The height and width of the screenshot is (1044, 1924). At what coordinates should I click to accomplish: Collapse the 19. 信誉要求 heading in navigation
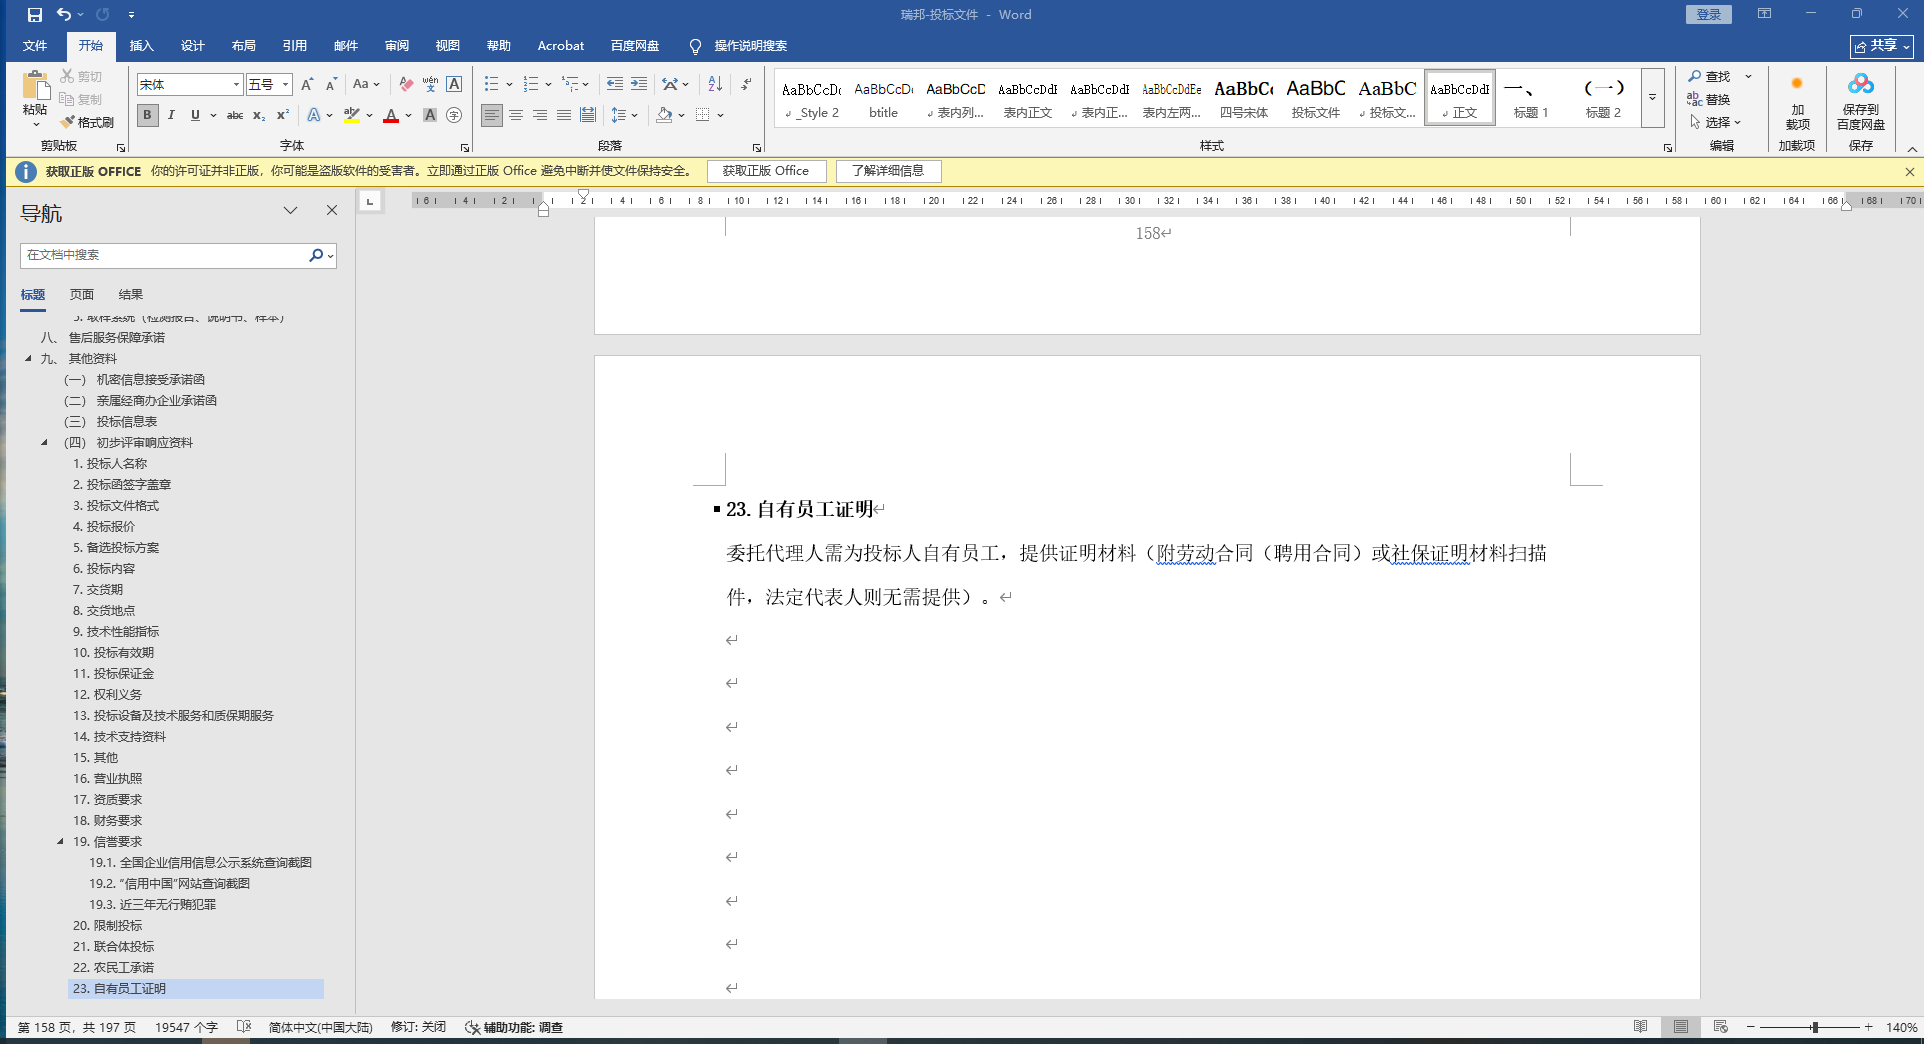pyautogui.click(x=60, y=842)
